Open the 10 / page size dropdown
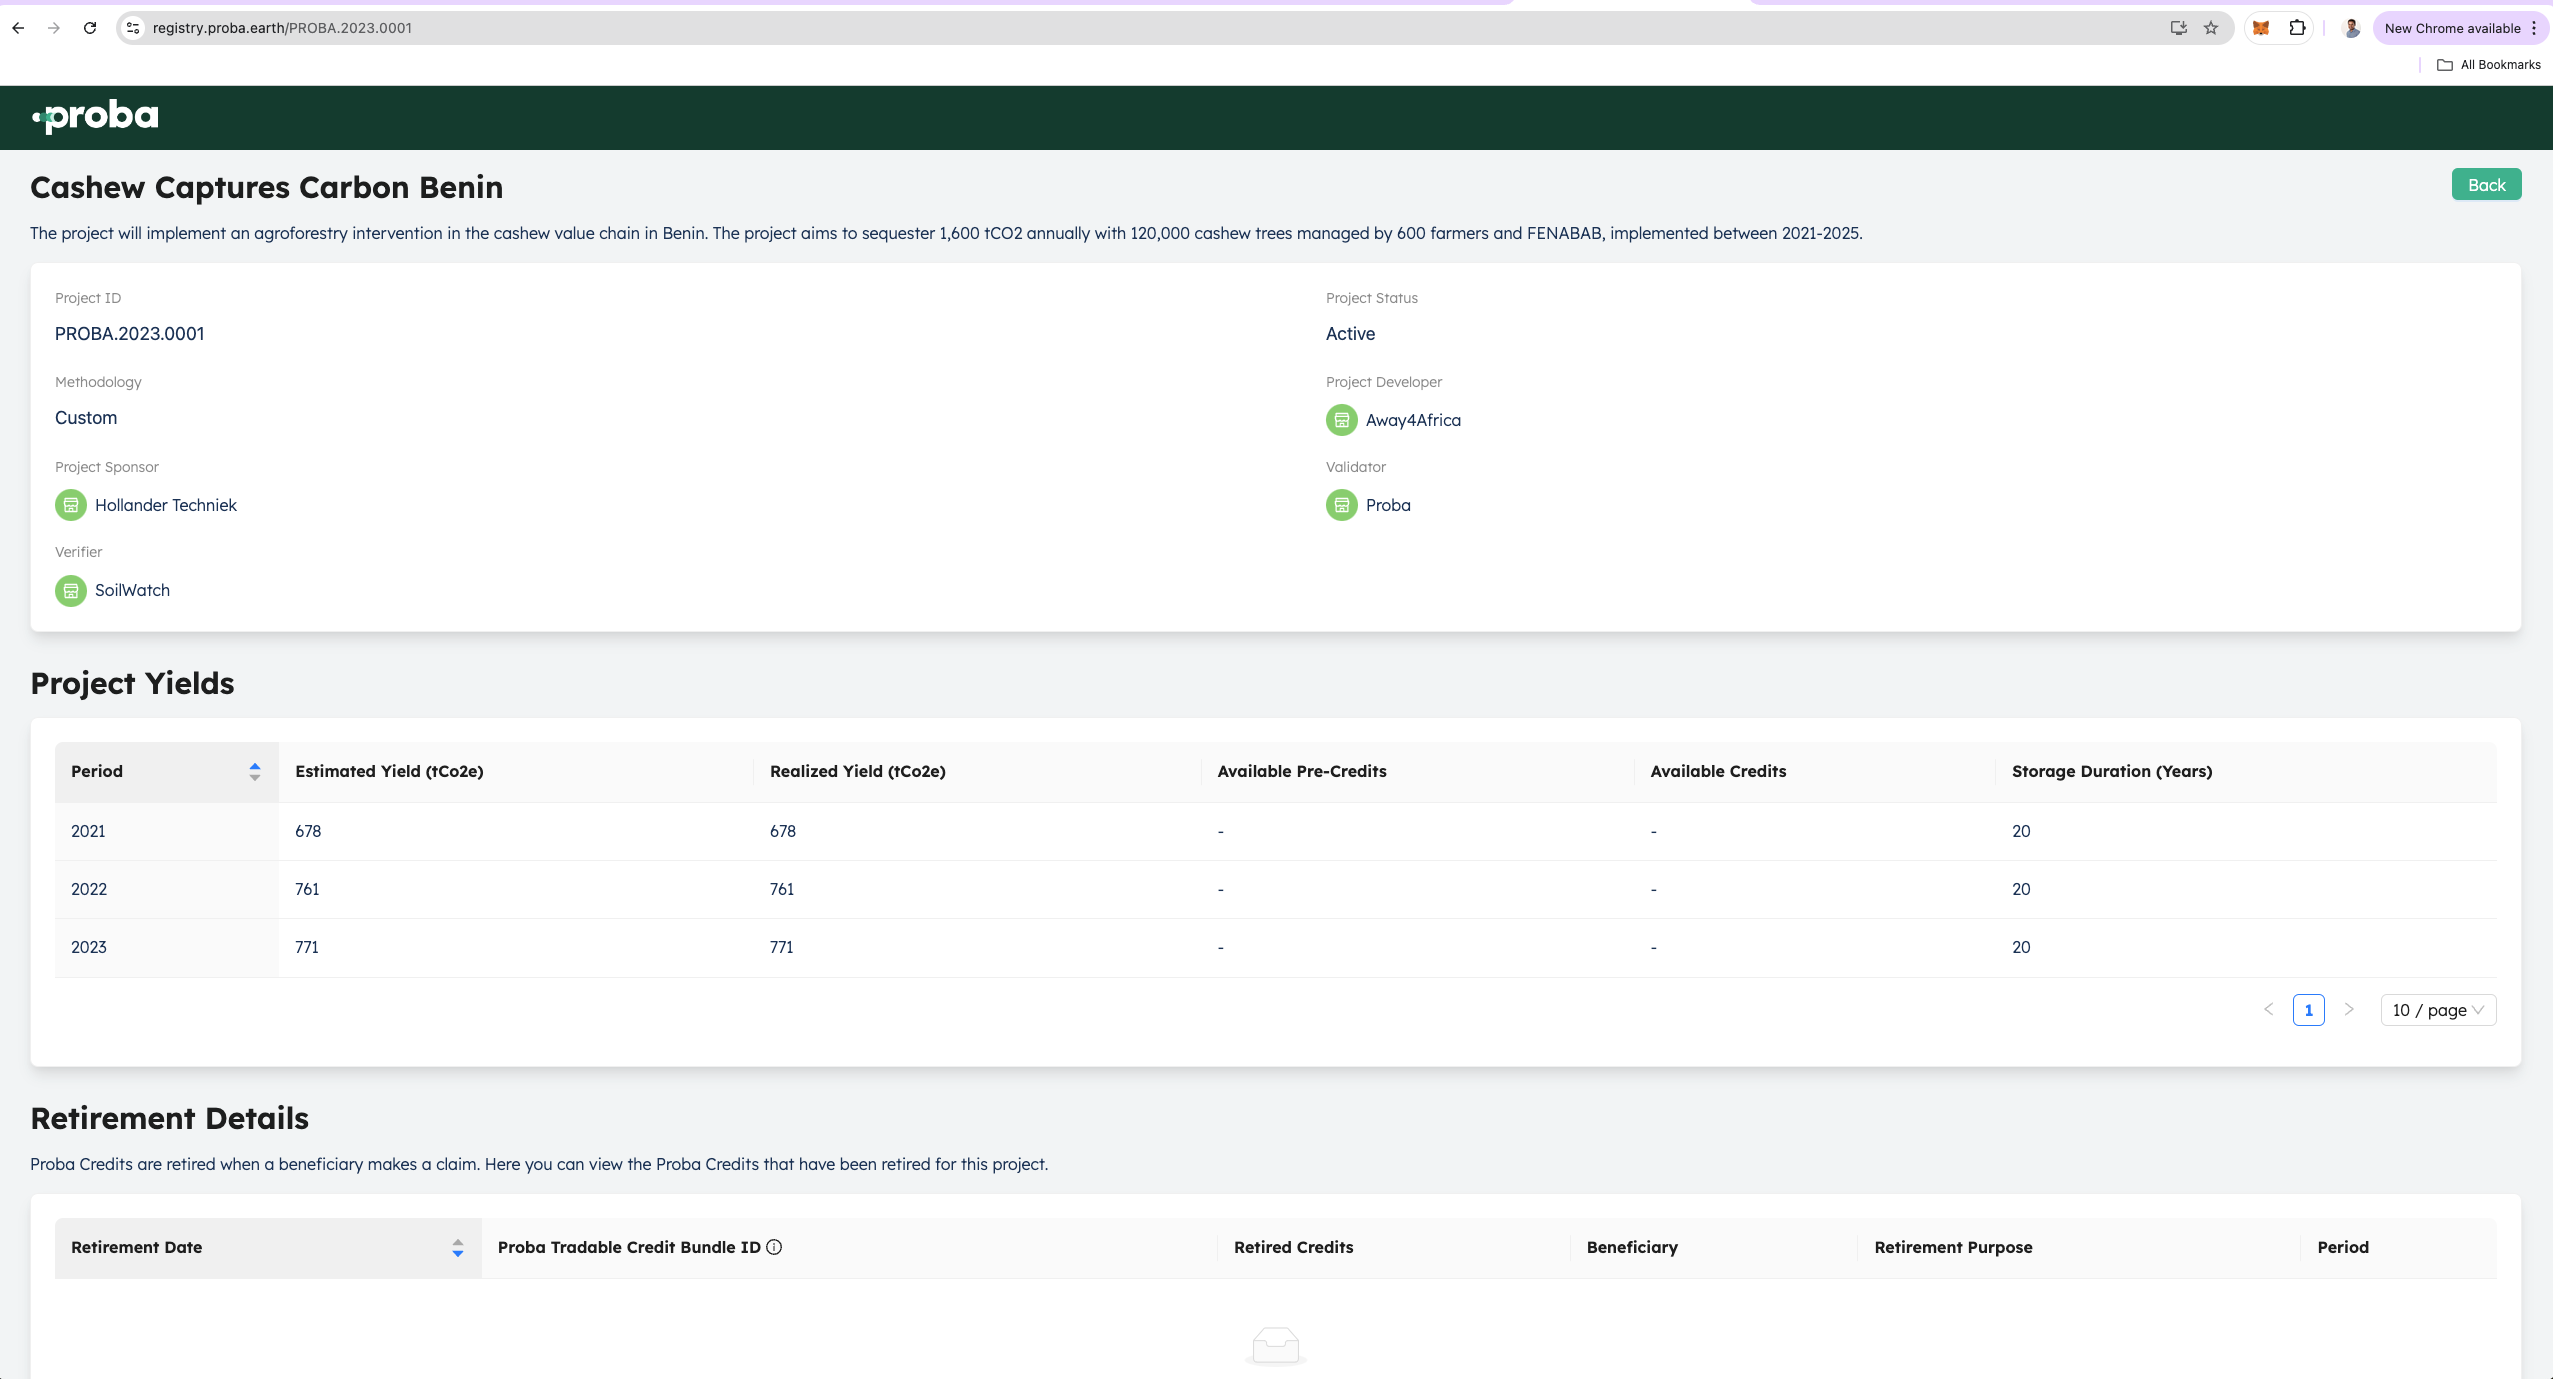 2437,1010
